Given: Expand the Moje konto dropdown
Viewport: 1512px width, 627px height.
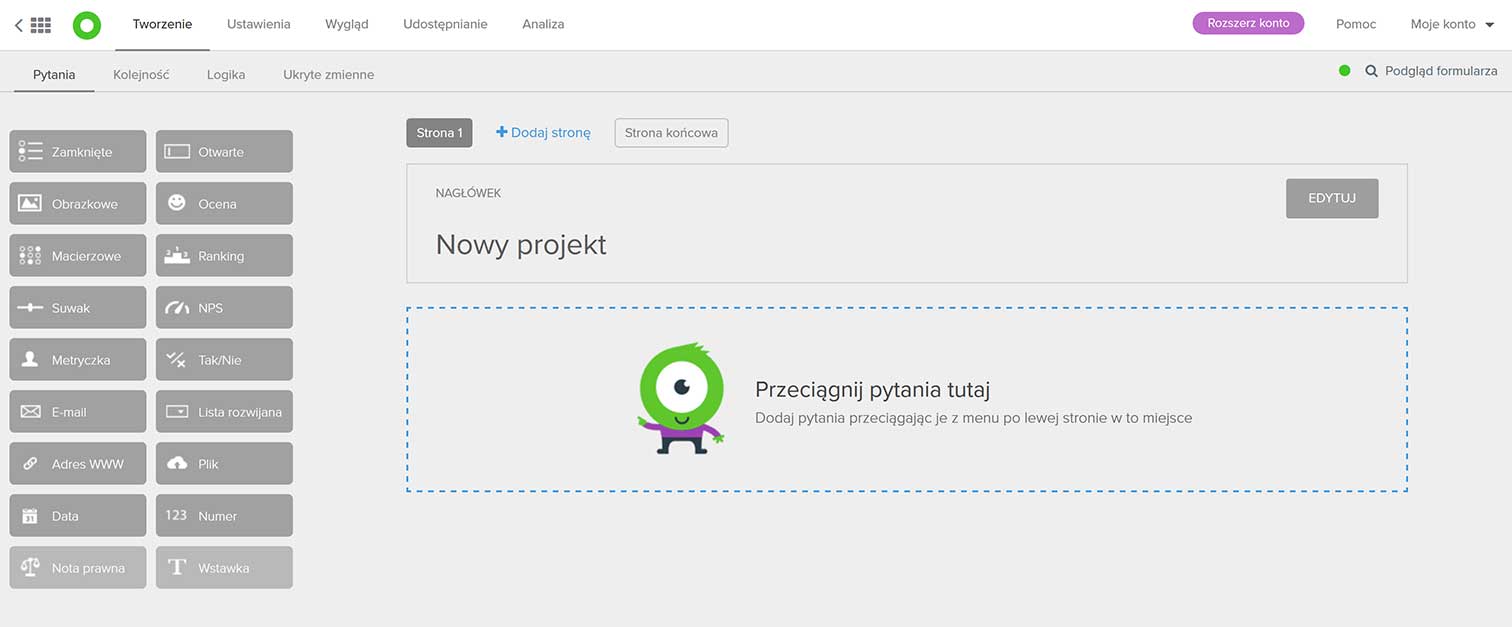Looking at the screenshot, I should point(1452,24).
